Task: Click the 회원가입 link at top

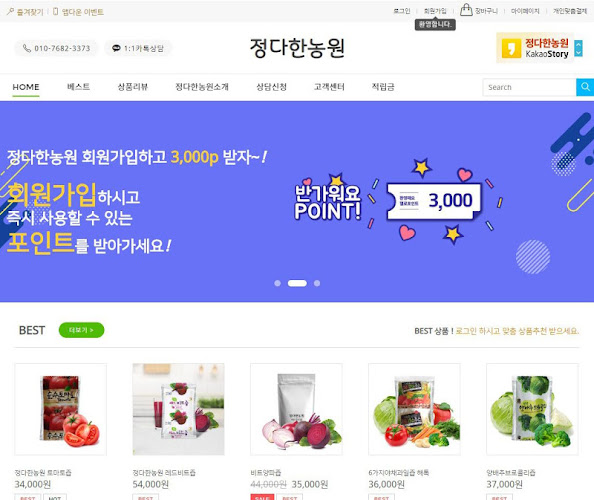Action: point(435,11)
